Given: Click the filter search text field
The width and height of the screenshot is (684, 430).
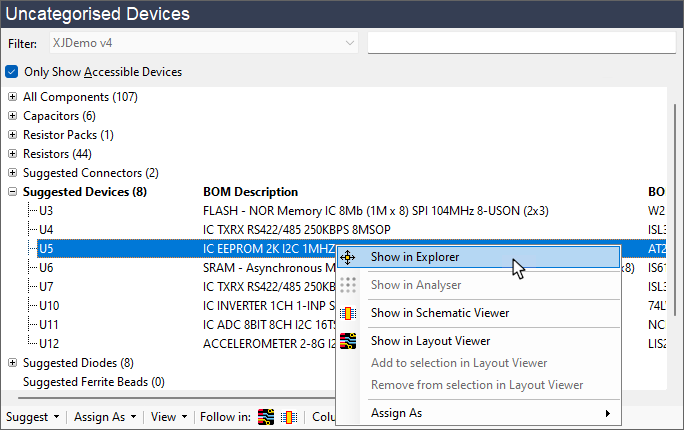Looking at the screenshot, I should coord(521,43).
